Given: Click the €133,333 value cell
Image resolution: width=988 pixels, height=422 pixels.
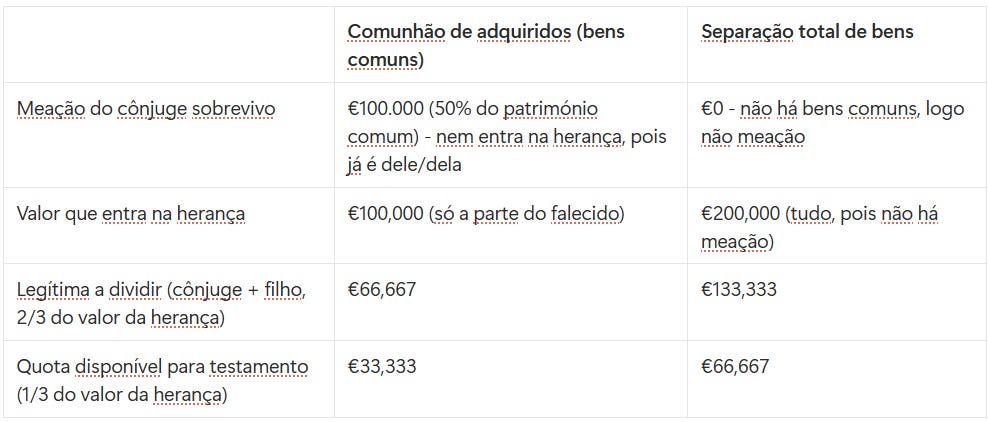Looking at the screenshot, I should 739,290.
